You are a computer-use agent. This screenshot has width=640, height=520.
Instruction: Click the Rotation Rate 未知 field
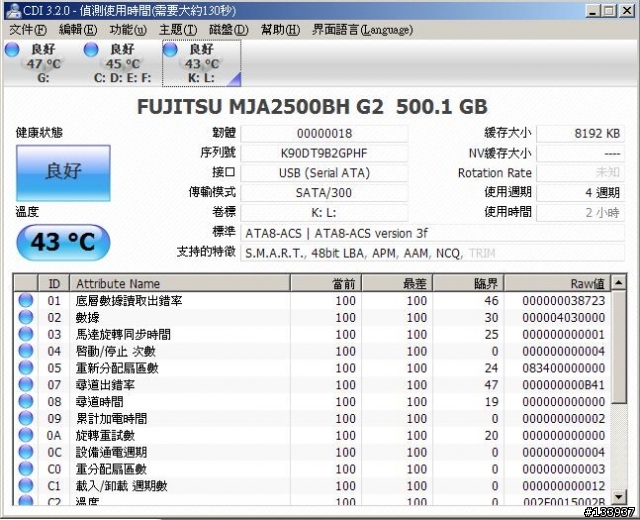coord(580,173)
